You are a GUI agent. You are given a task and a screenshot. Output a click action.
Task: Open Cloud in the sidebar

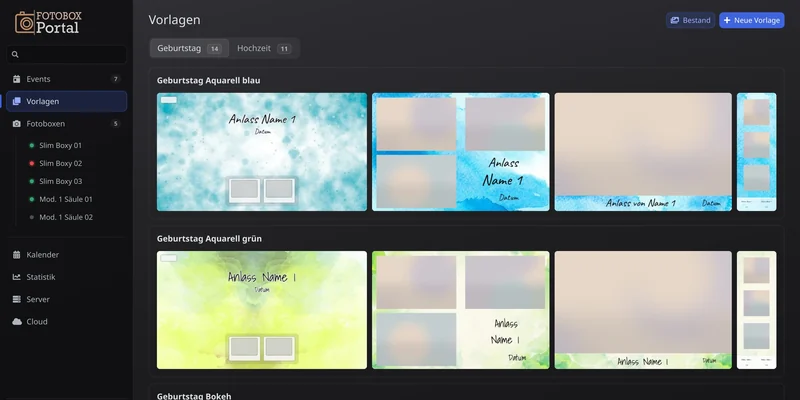pyautogui.click(x=66, y=321)
